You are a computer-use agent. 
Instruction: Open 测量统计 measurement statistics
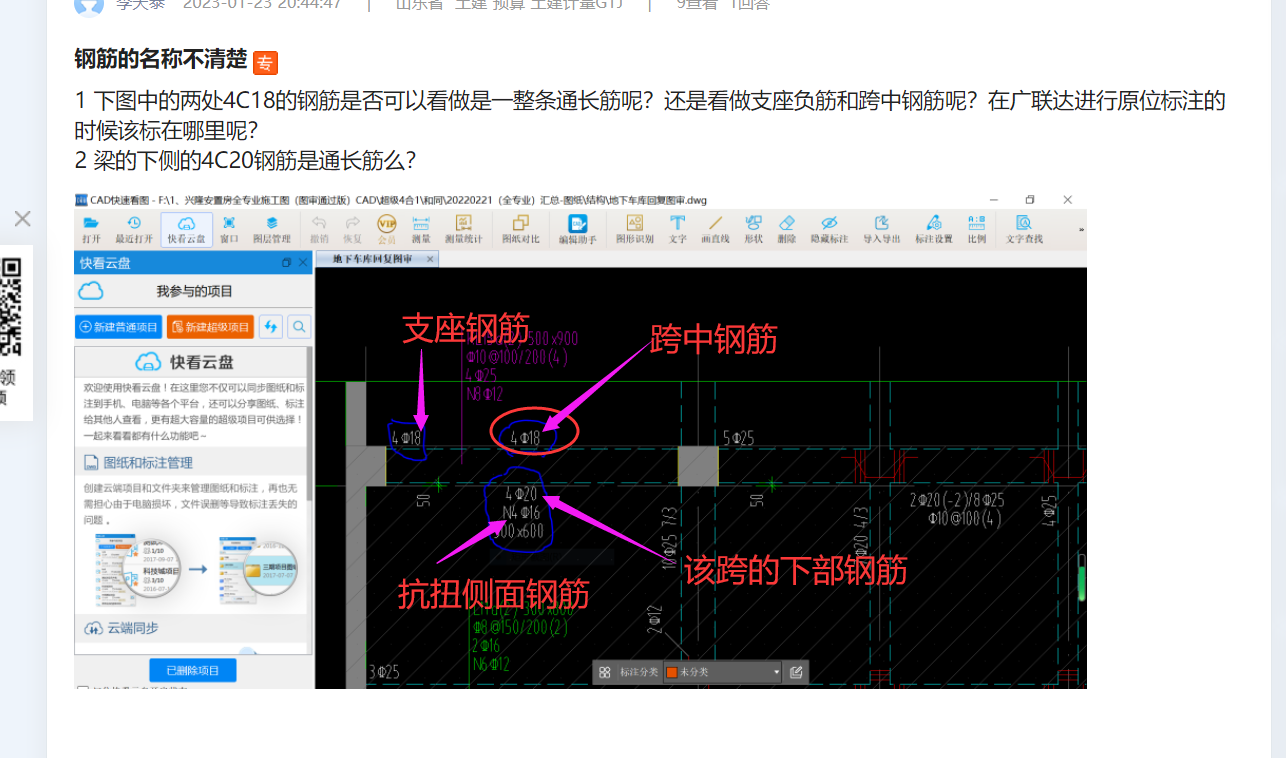tap(463, 229)
